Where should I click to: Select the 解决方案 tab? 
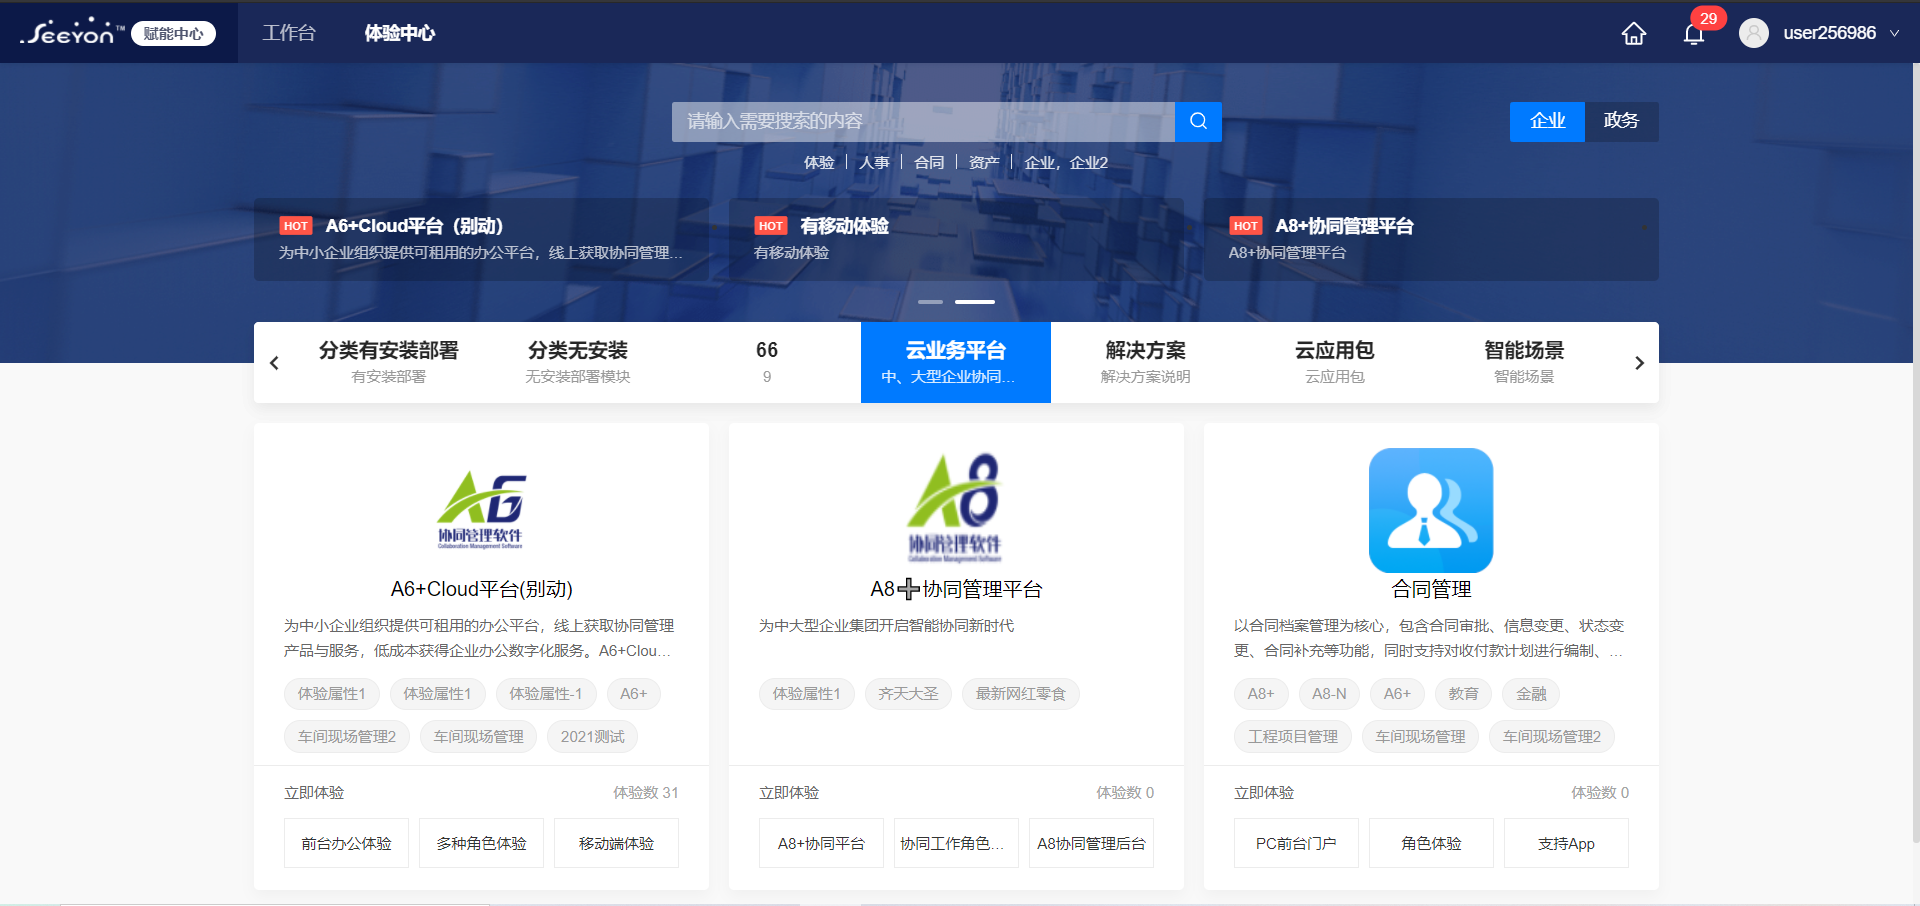click(1145, 362)
